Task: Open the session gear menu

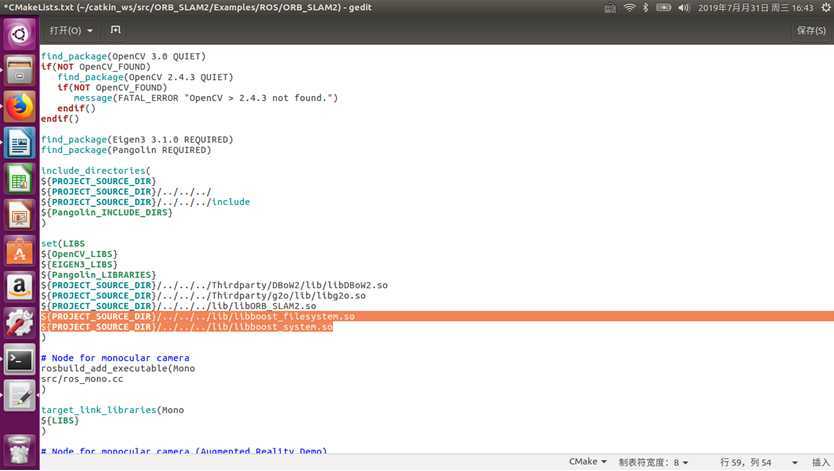Action: point(827,8)
